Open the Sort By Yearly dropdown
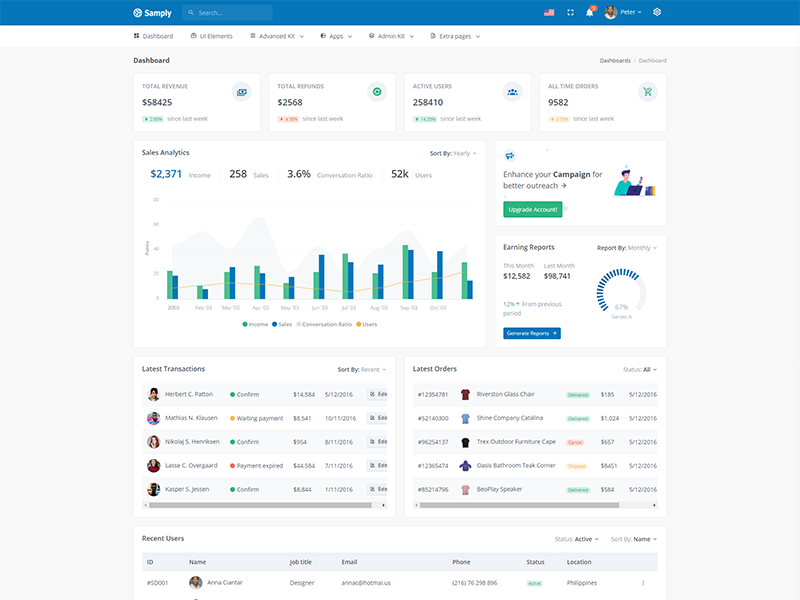800x600 pixels. click(453, 154)
